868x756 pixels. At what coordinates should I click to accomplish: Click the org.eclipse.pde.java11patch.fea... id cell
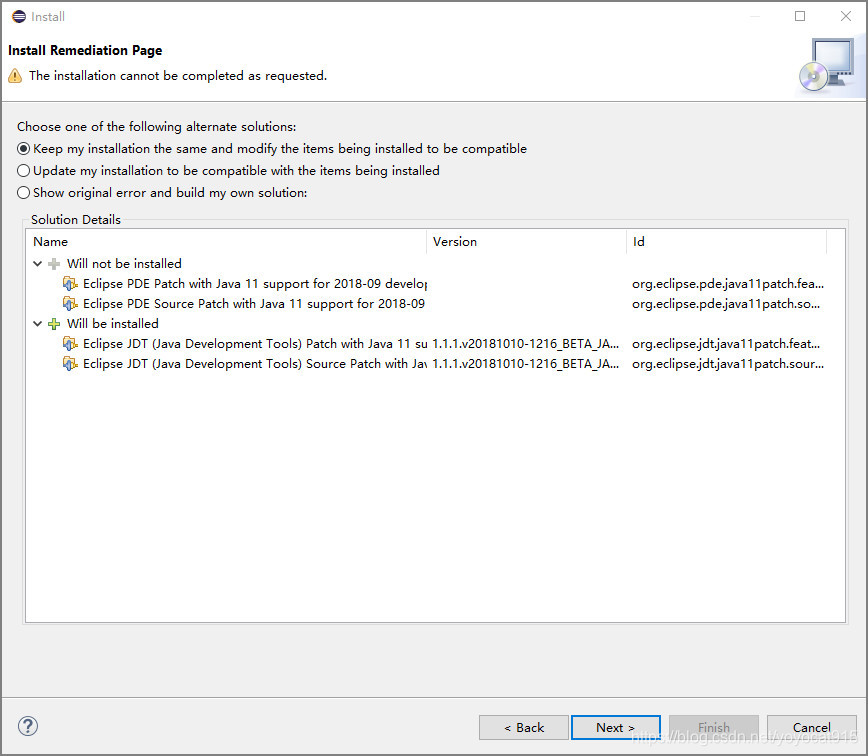tap(728, 284)
